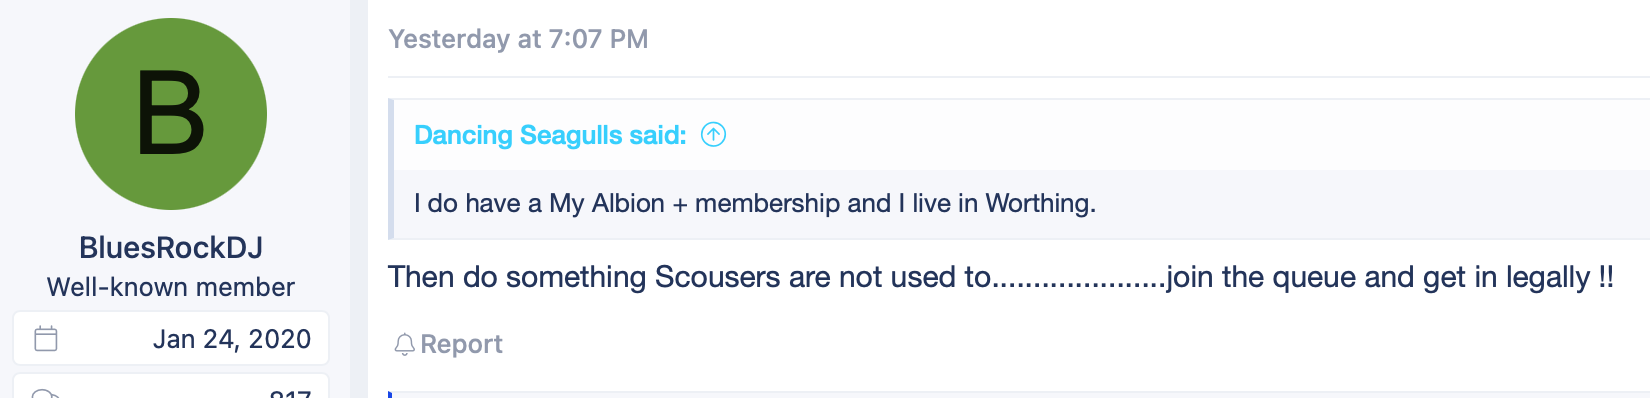The image size is (1650, 398).
Task: Click the Dancing Seagulls said quote link
Action: pos(550,135)
